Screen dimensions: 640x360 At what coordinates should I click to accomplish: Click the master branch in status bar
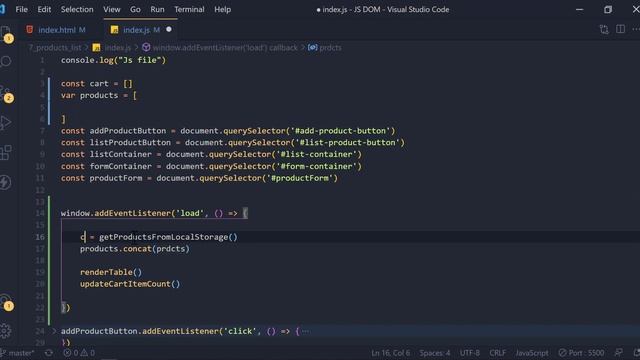(x=18, y=353)
